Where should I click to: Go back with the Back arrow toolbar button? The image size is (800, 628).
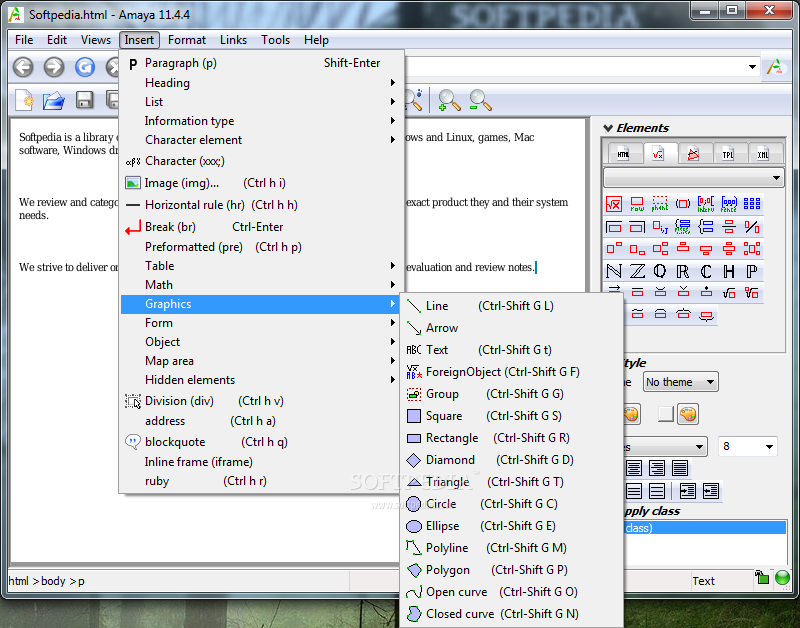coord(23,67)
